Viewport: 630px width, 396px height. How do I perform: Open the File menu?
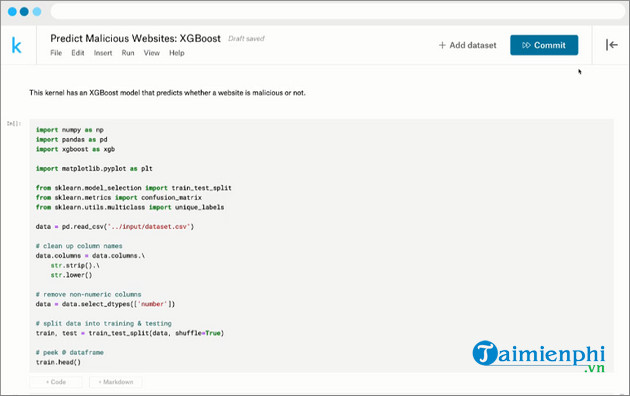pyautogui.click(x=56, y=53)
